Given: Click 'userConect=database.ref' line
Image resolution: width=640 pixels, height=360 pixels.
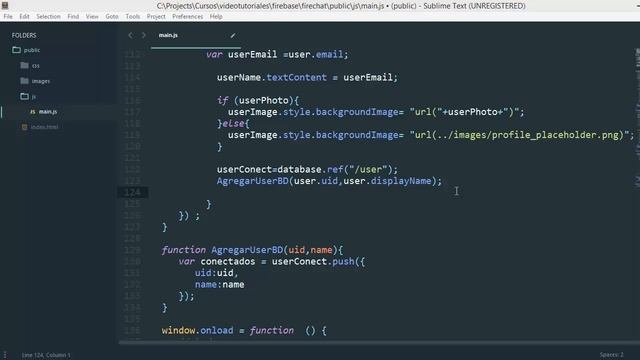Looking at the screenshot, I should click(307, 169).
